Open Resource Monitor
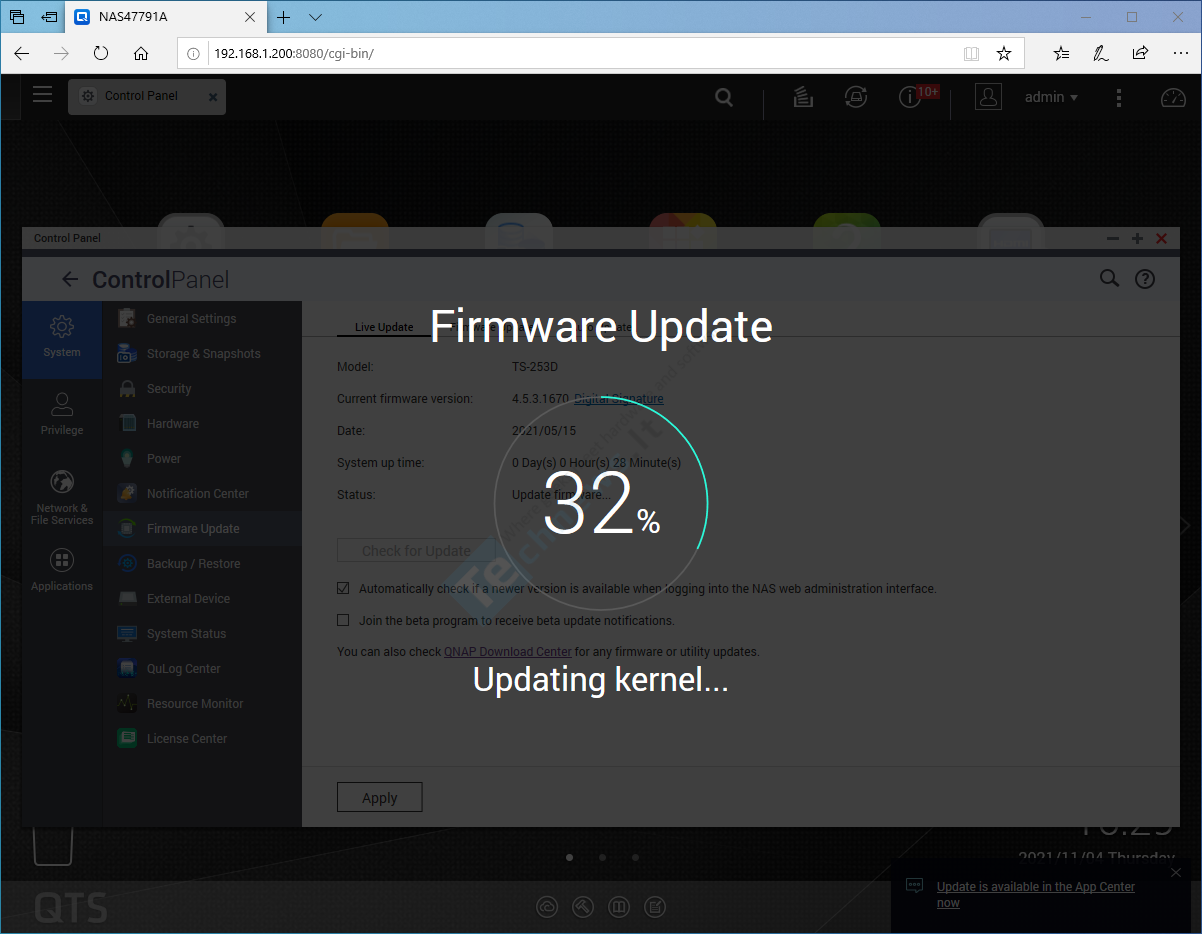This screenshot has height=934, width=1202. coord(202,704)
